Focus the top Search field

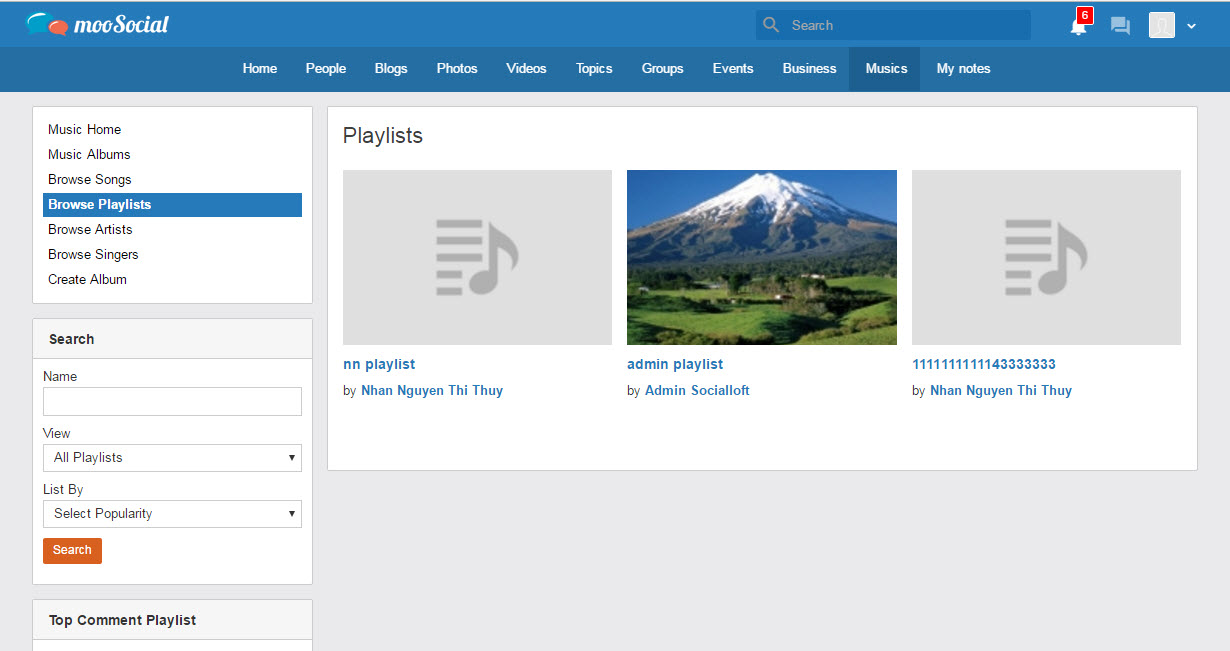coord(893,25)
